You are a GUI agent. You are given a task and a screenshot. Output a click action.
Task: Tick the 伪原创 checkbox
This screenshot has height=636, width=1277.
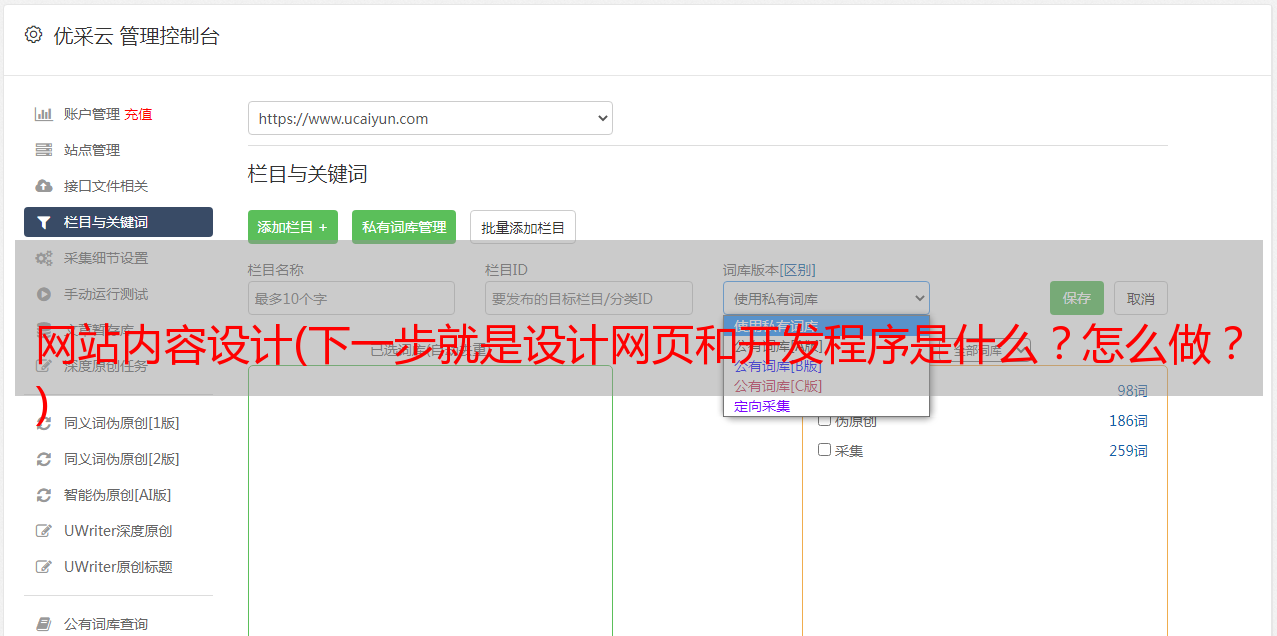825,420
